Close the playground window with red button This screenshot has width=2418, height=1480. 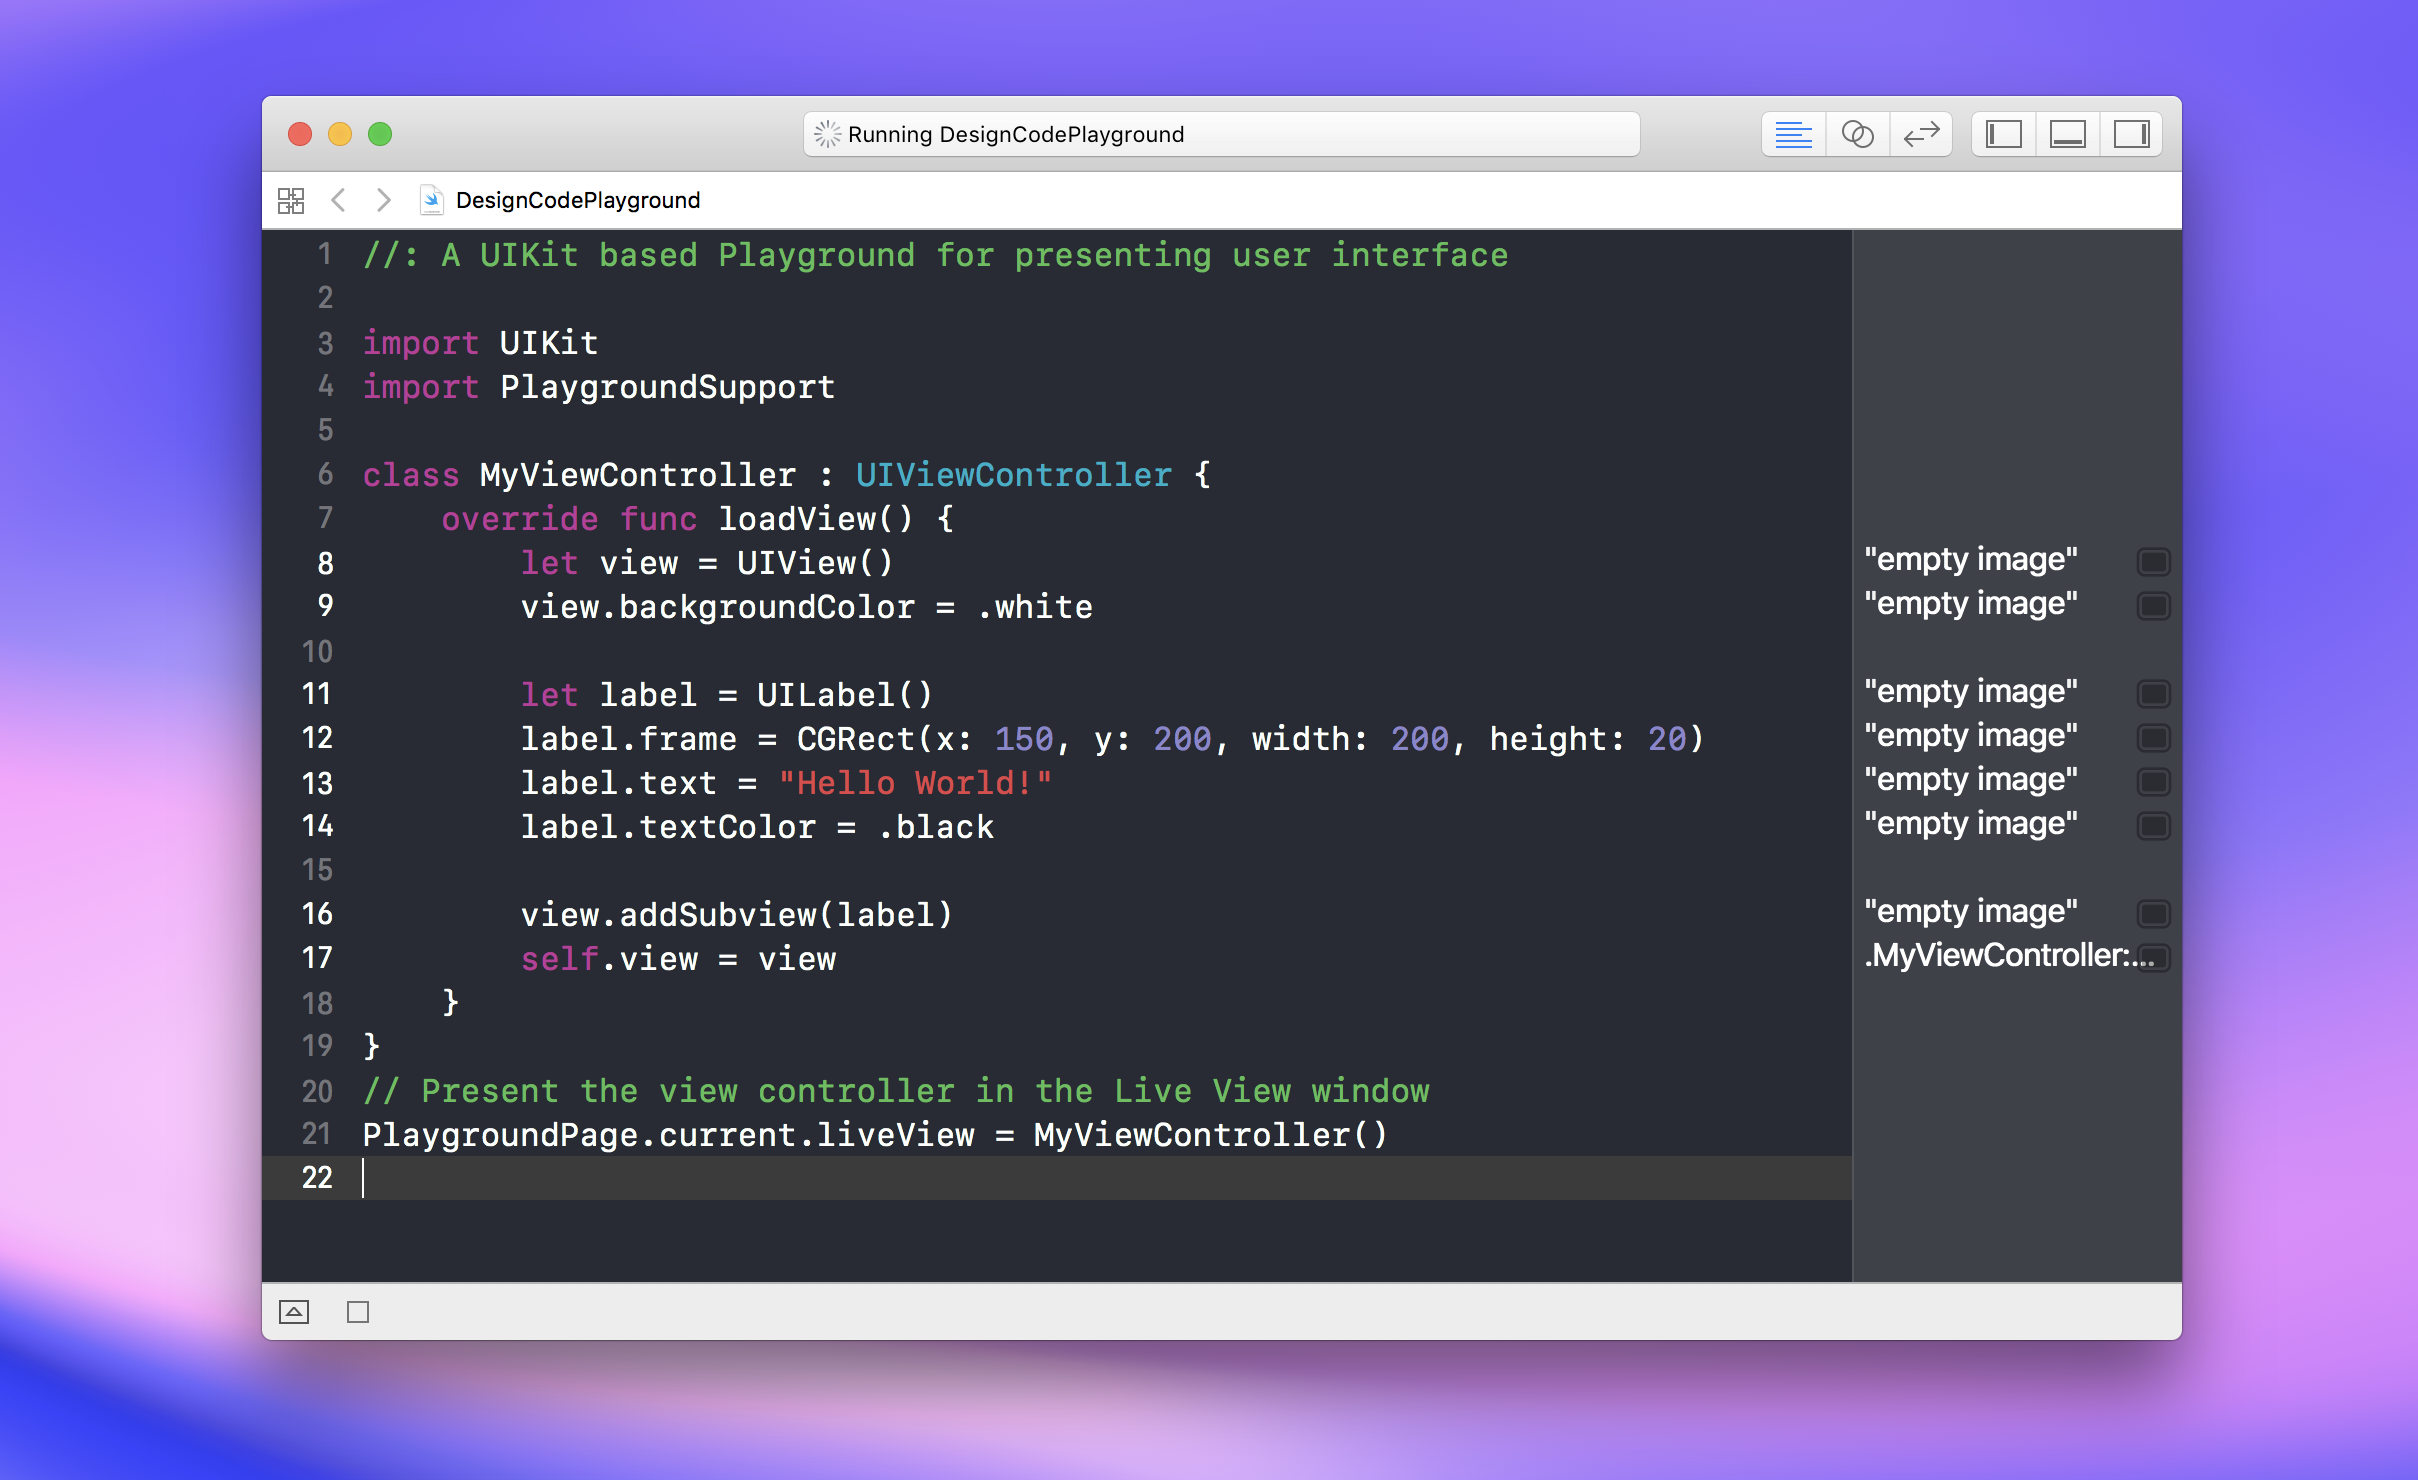pos(299,134)
